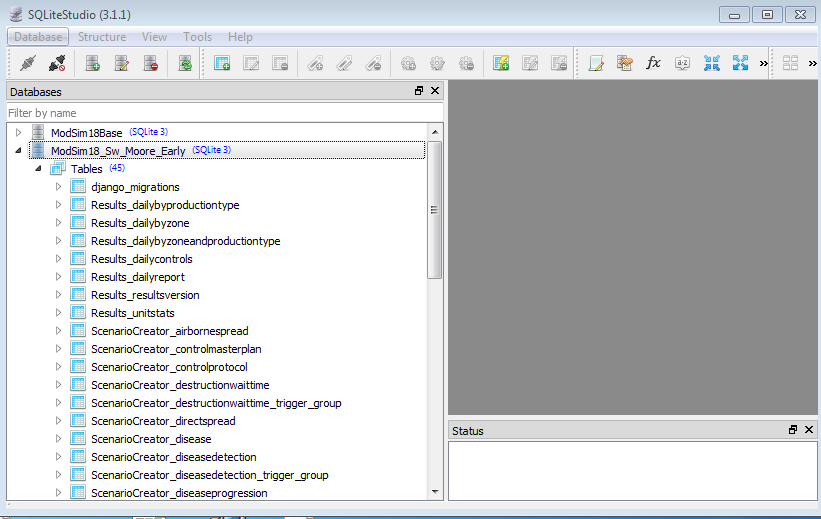
Task: Expand the django_migrations table
Action: [x=58, y=186]
